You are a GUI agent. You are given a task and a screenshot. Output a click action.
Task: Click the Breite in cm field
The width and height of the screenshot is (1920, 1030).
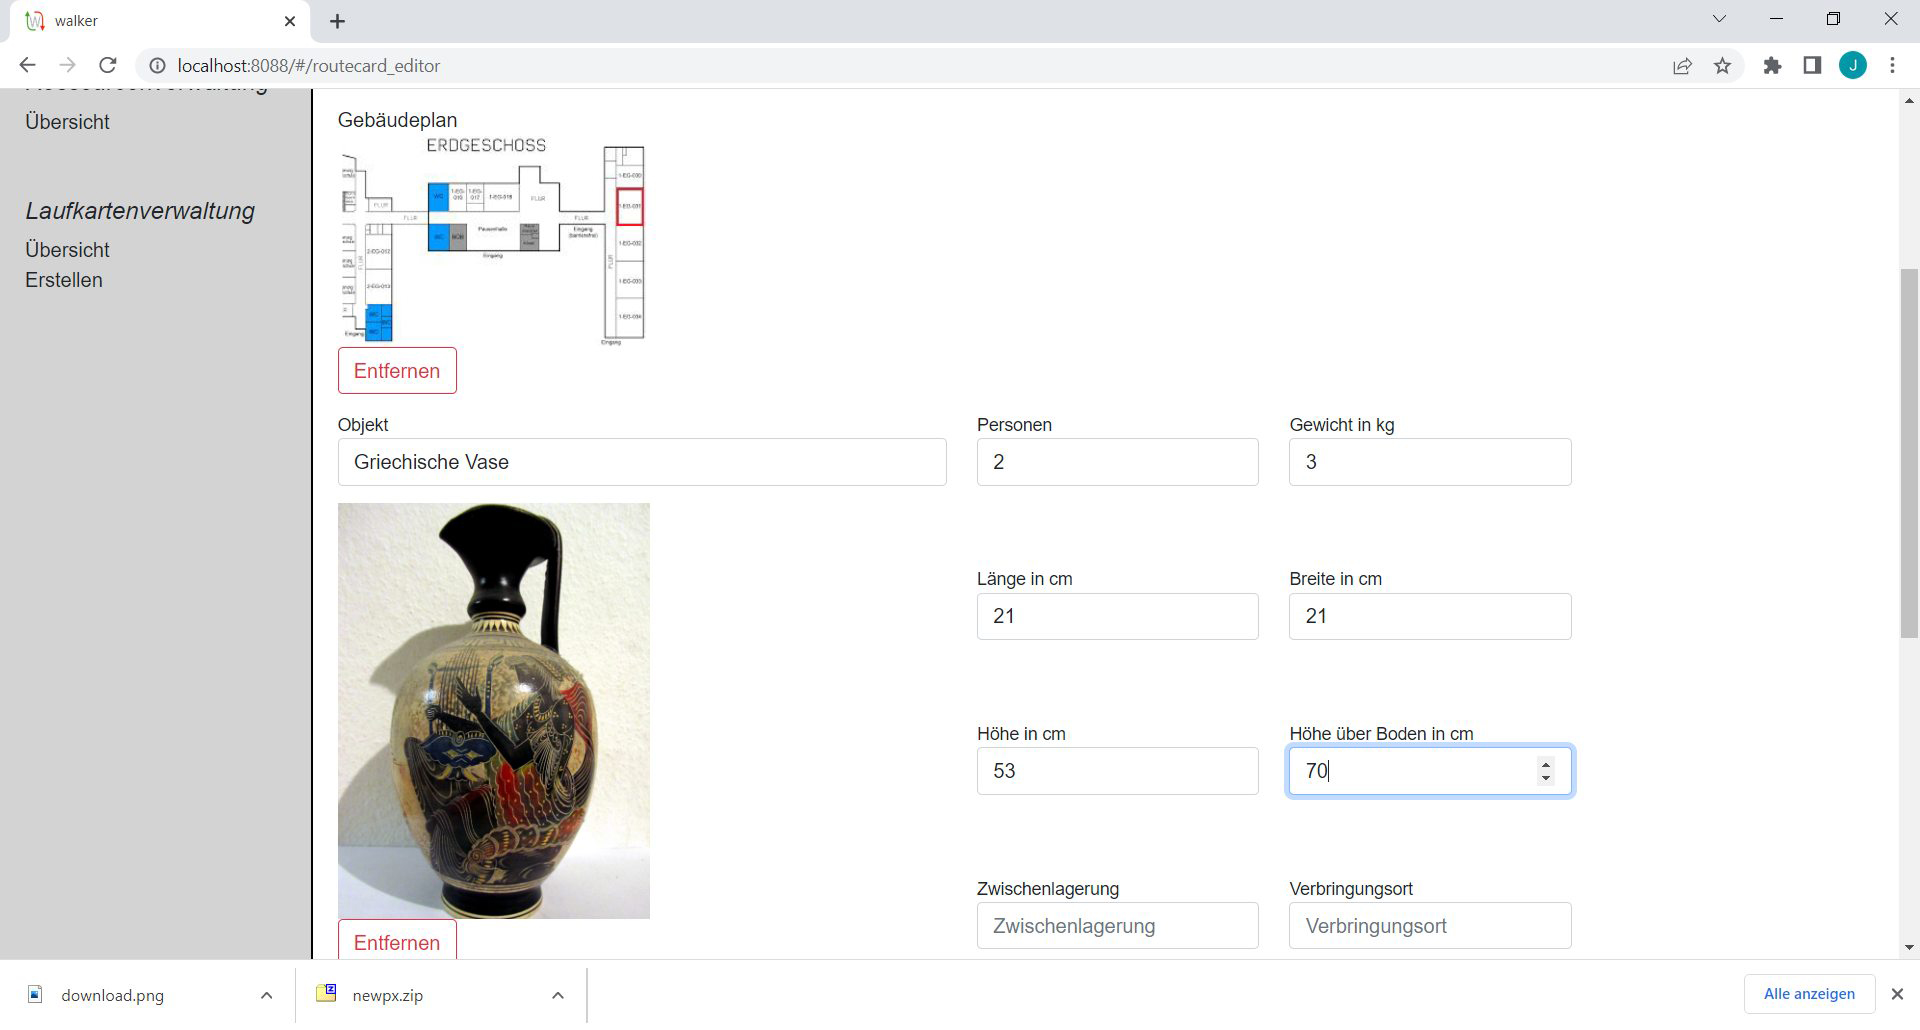(x=1430, y=616)
